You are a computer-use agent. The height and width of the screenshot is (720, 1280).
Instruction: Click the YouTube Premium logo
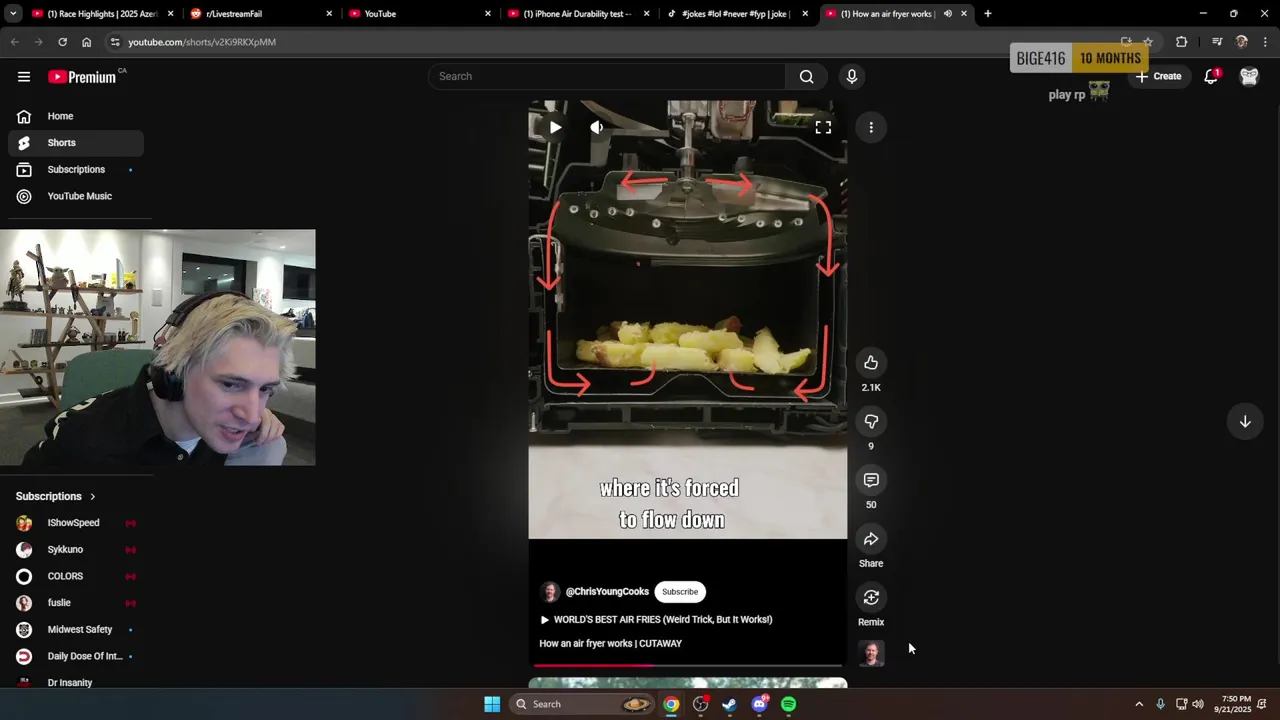tap(82, 77)
